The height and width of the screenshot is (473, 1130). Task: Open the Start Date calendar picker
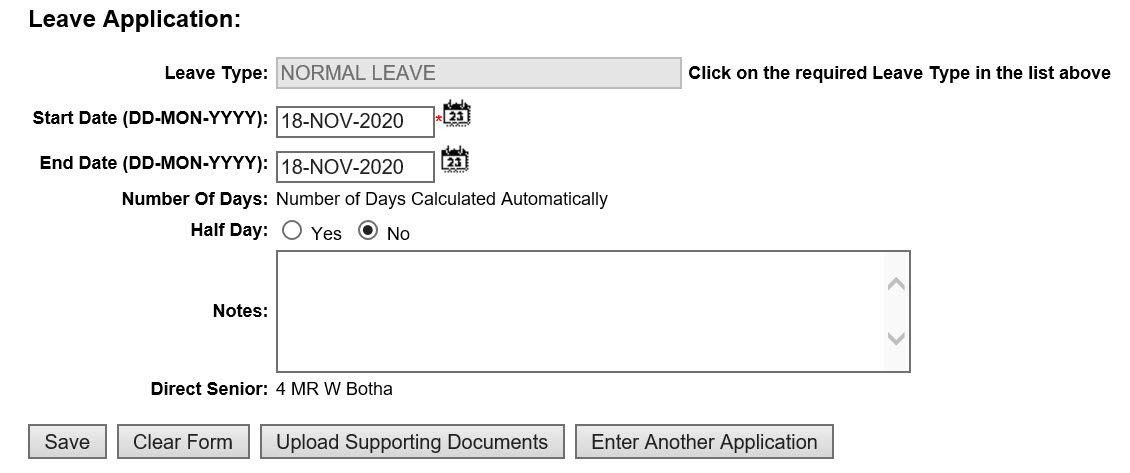click(x=456, y=115)
